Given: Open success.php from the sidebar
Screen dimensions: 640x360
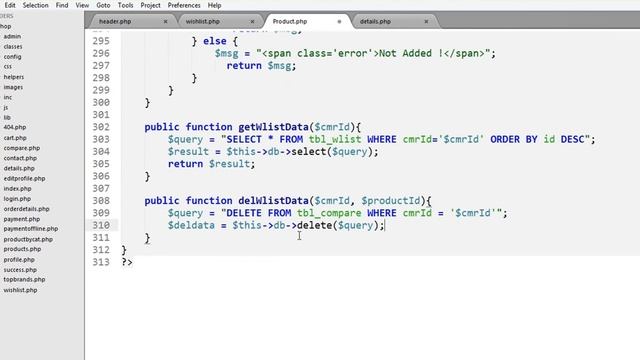Looking at the screenshot, I should [20, 270].
